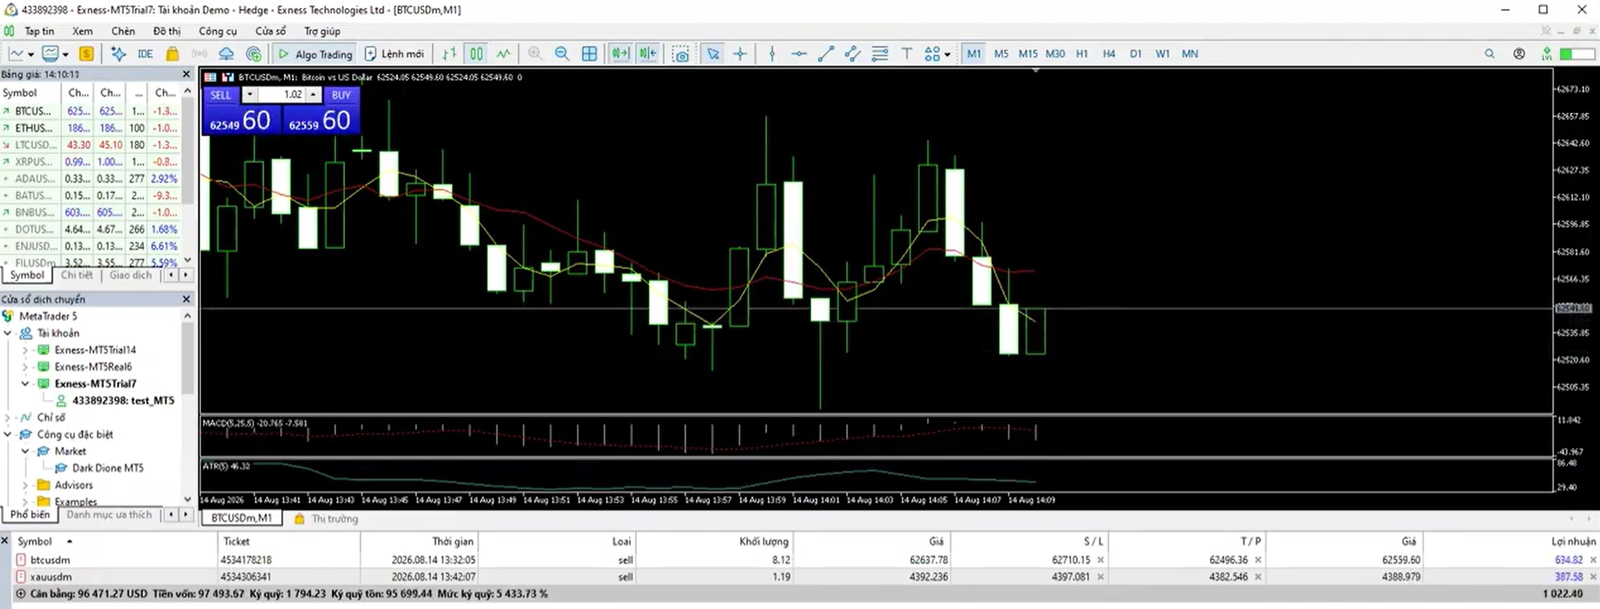Open the MQL5 IDE editor
The height and width of the screenshot is (609, 1600).
click(145, 54)
